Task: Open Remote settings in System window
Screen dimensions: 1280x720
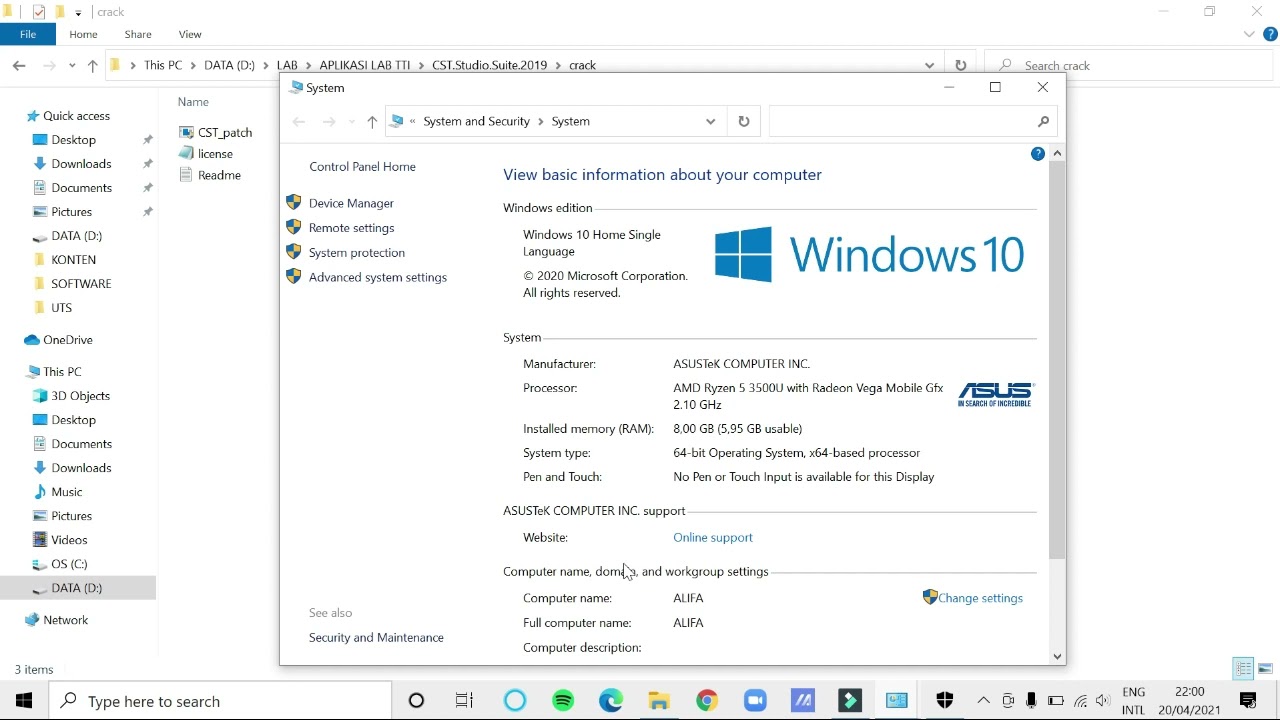Action: pos(351,228)
